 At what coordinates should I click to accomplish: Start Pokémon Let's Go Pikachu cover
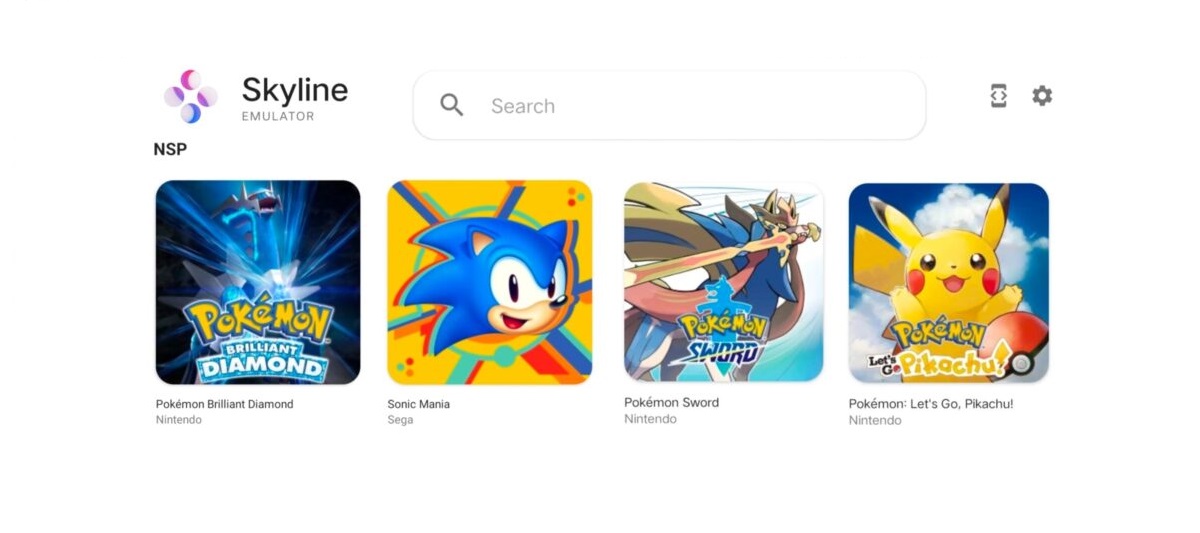(x=949, y=283)
